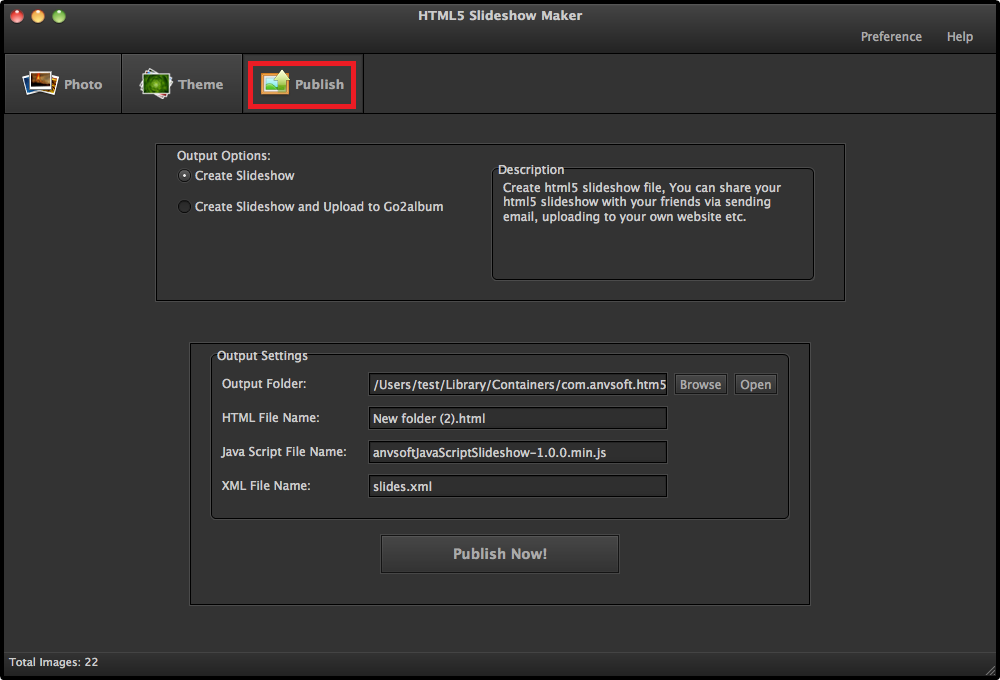1000x680 pixels.
Task: Choose Create Slideshow and Upload to Go2album
Action: (x=184, y=207)
